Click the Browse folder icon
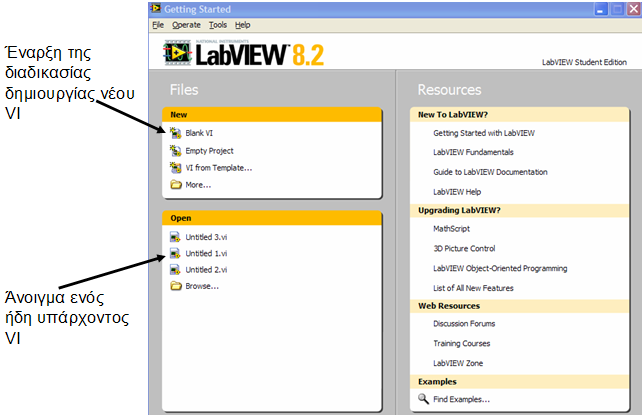This screenshot has height=415, width=643. (x=176, y=286)
